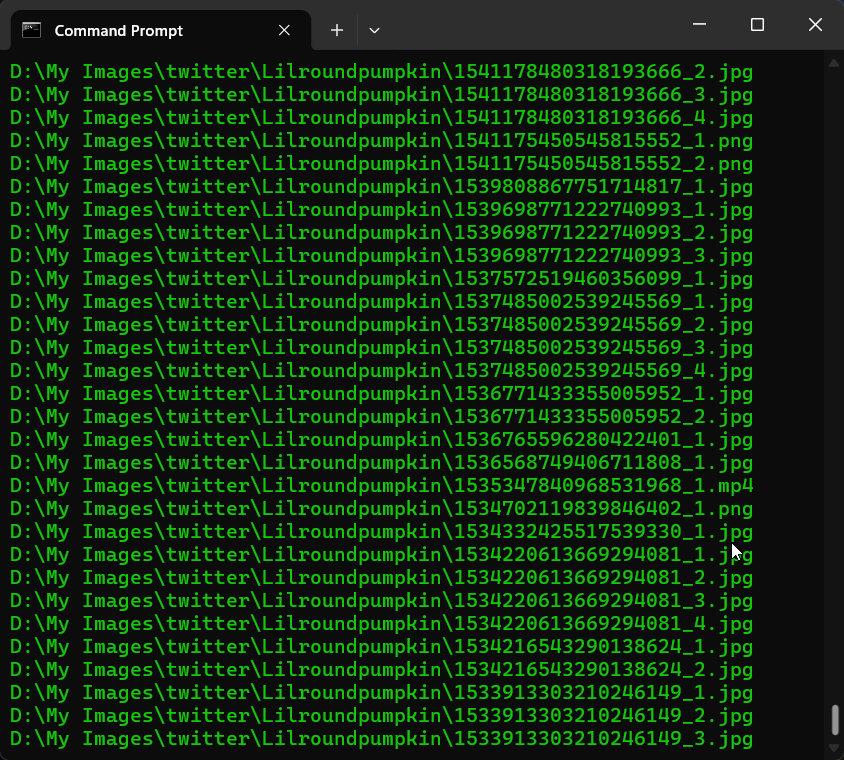This screenshot has width=844, height=760.
Task: Click the line ending 1534216543290138624_2.jpg
Action: pyautogui.click(x=381, y=670)
